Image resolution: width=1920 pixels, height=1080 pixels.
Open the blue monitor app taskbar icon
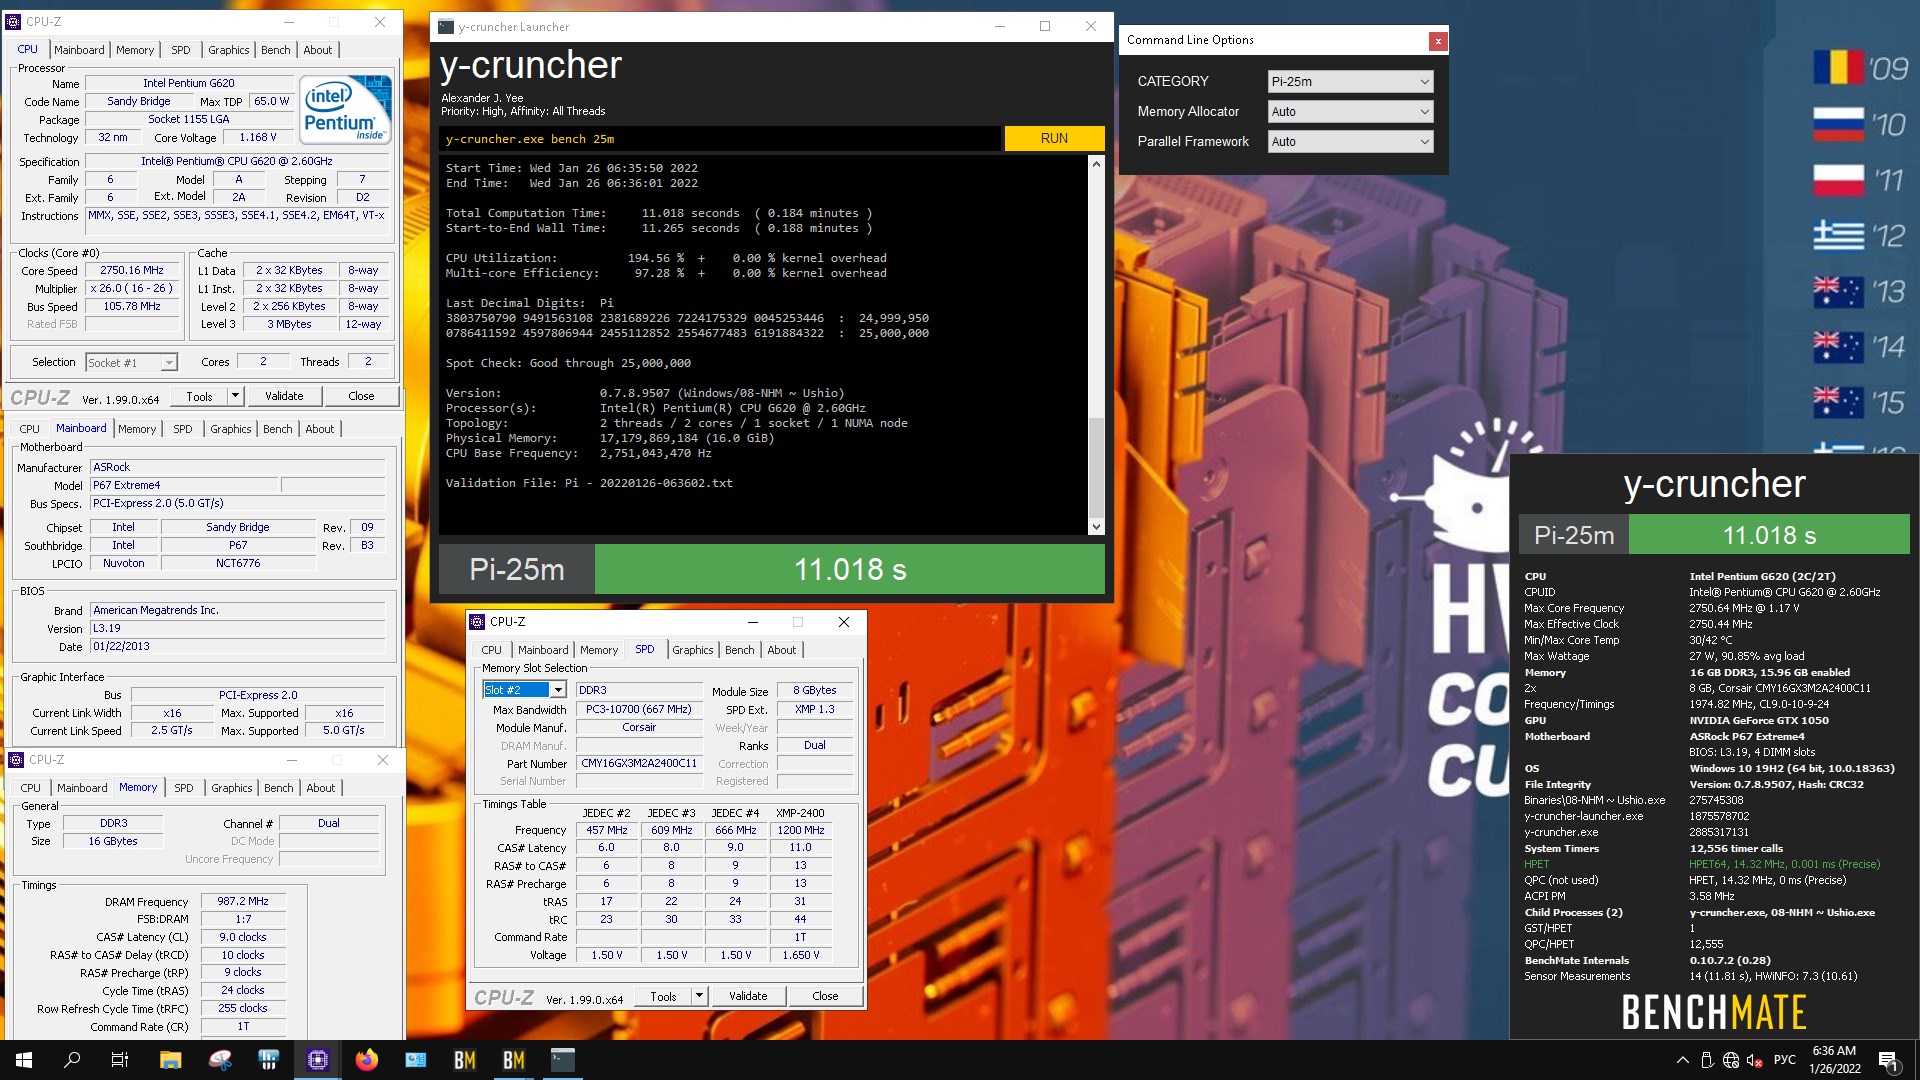(x=416, y=1060)
